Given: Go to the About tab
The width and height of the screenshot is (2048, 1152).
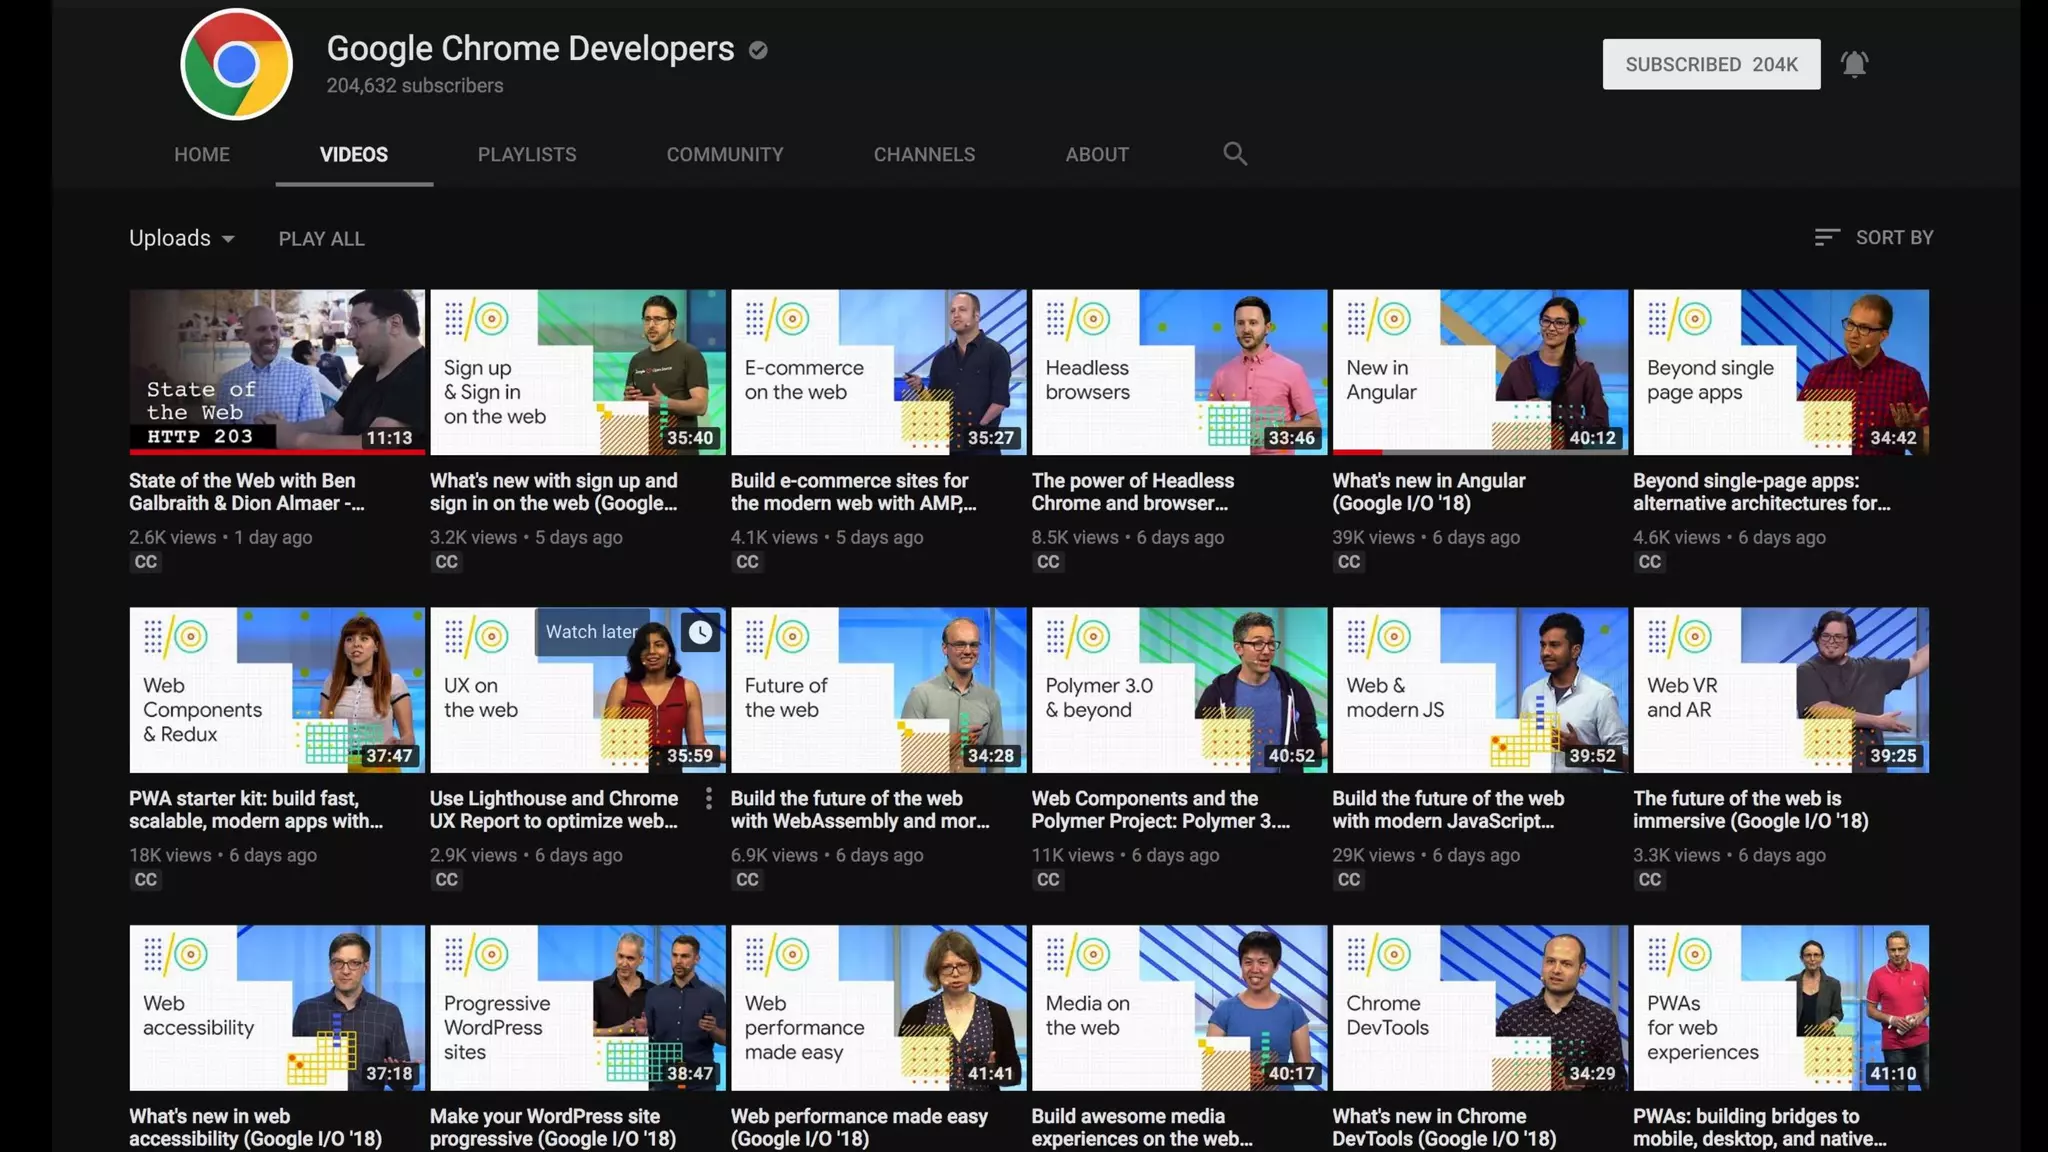Looking at the screenshot, I should click(x=1097, y=154).
